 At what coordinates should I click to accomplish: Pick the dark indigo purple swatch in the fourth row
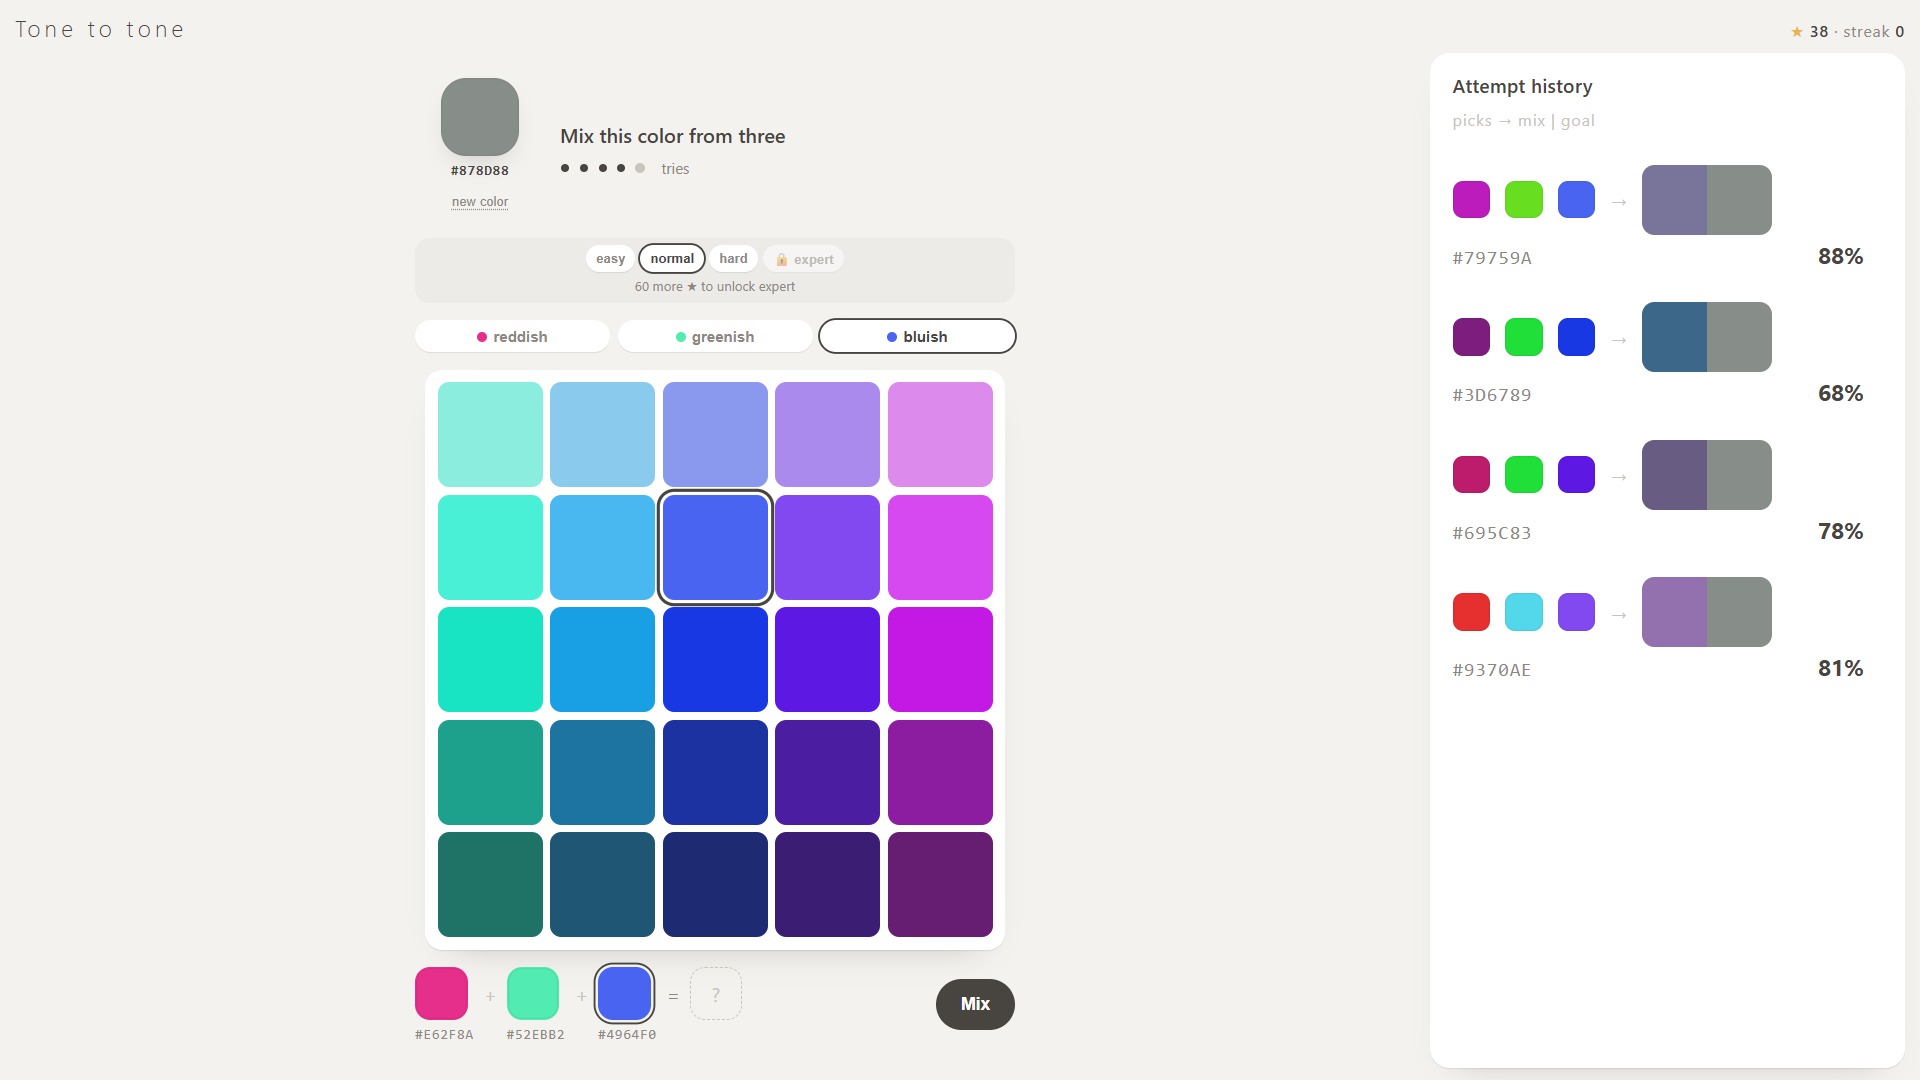click(827, 772)
